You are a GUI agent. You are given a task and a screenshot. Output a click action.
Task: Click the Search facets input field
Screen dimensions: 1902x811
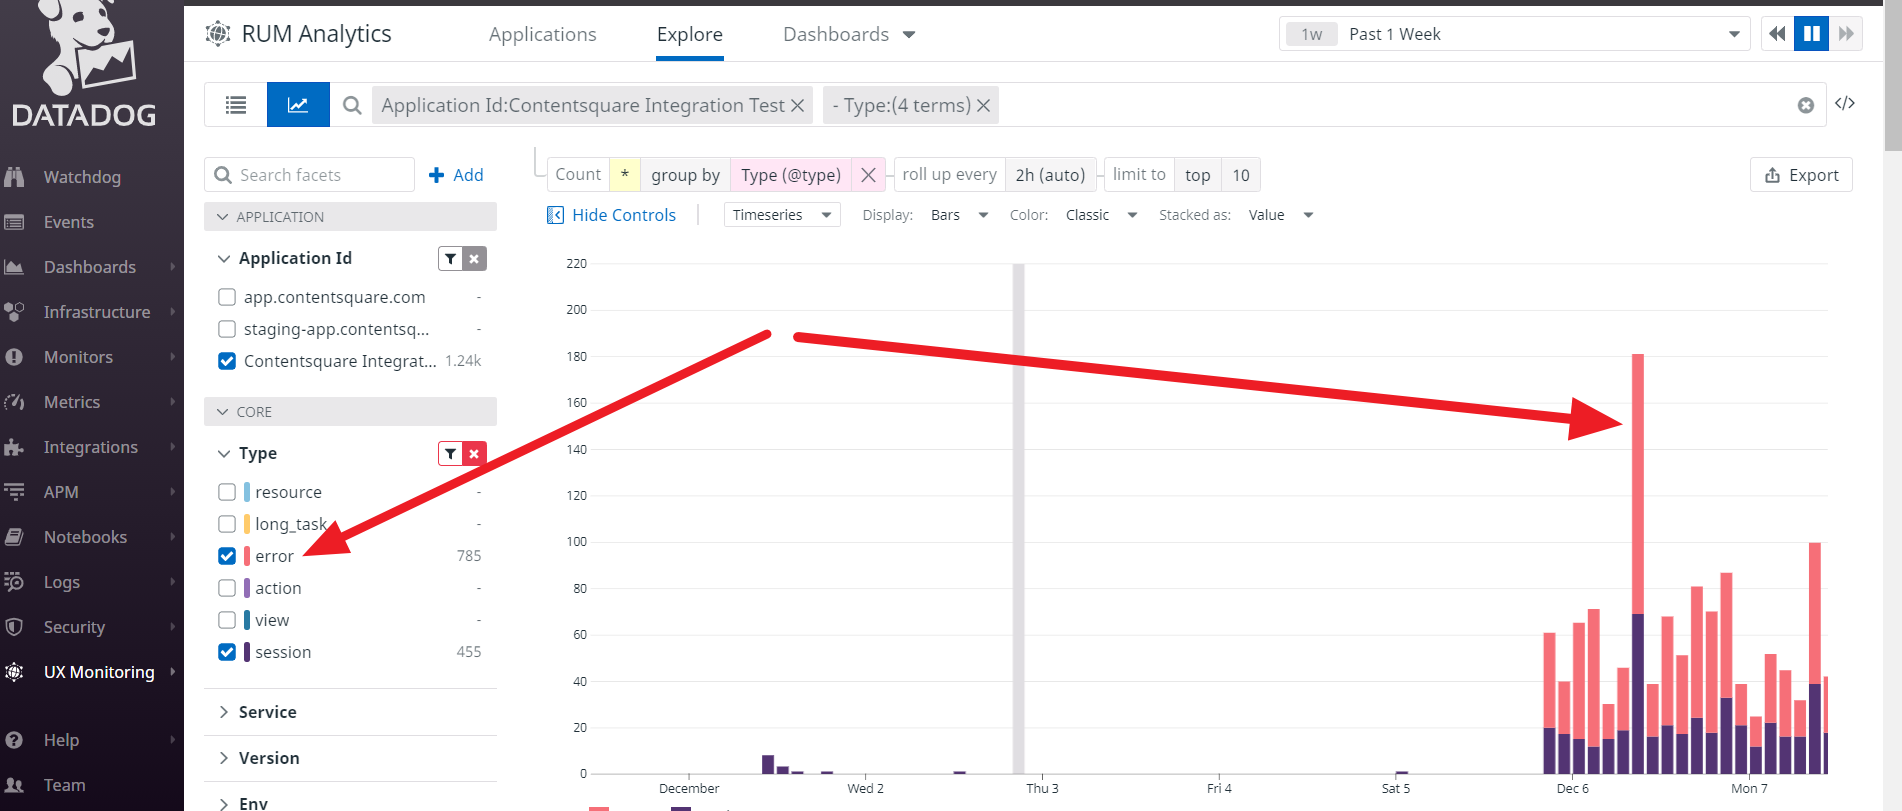click(310, 175)
